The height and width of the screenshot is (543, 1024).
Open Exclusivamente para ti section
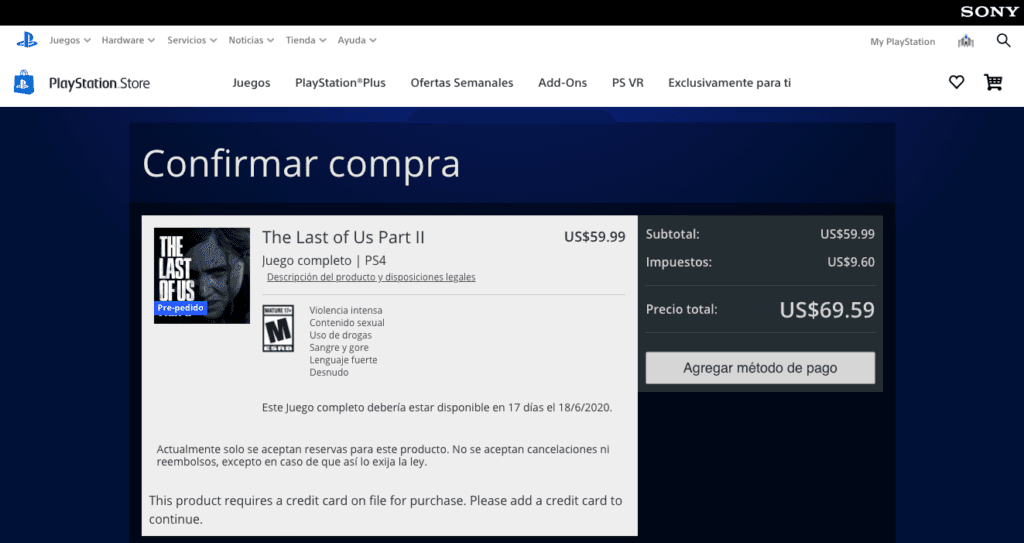pos(729,83)
